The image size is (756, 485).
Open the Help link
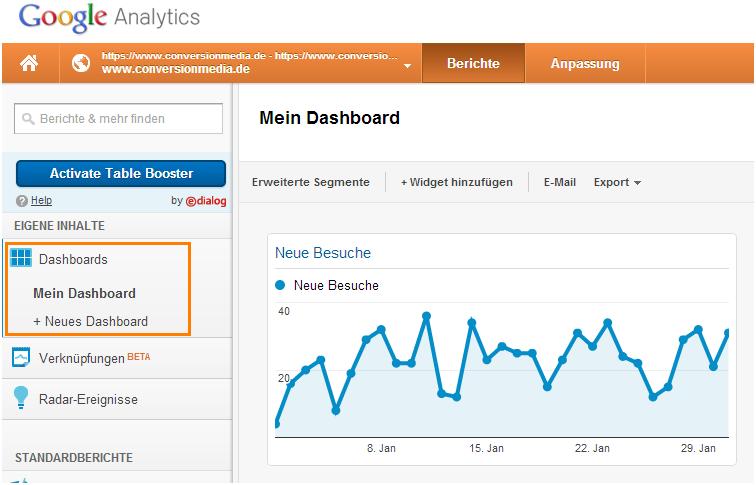[41, 201]
